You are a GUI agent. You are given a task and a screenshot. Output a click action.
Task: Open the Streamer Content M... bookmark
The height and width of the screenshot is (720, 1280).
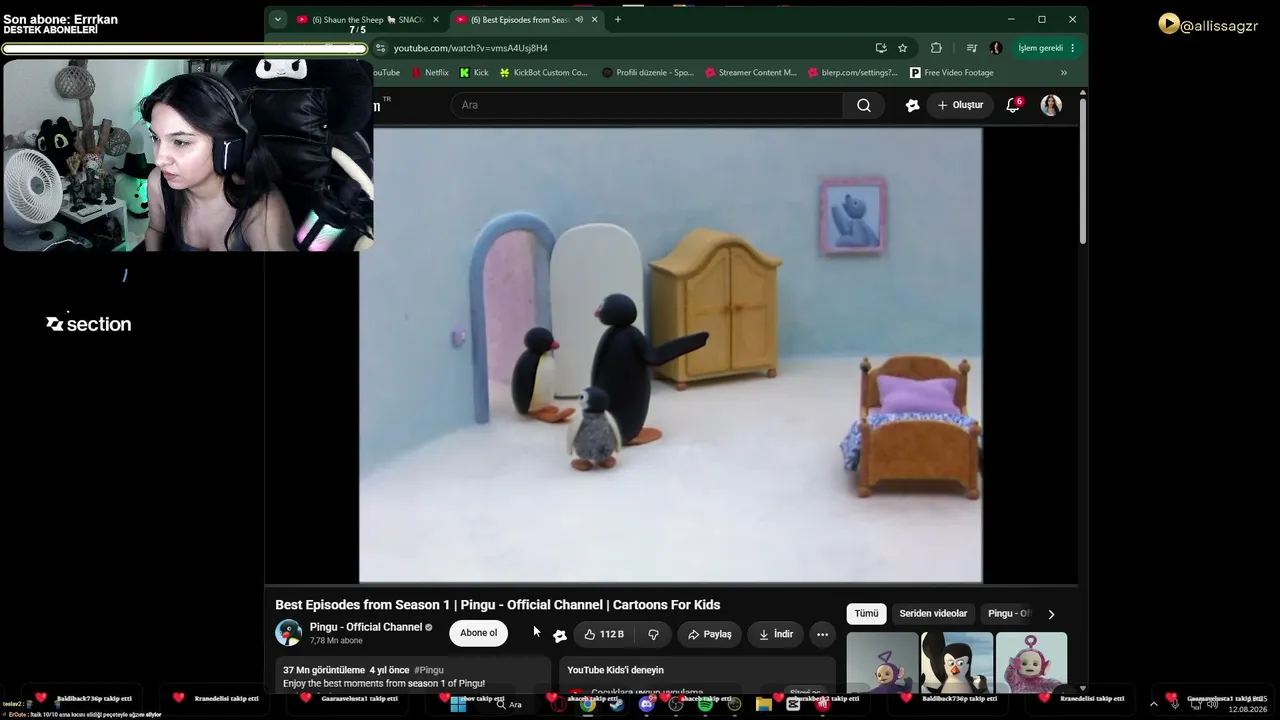[x=751, y=73]
